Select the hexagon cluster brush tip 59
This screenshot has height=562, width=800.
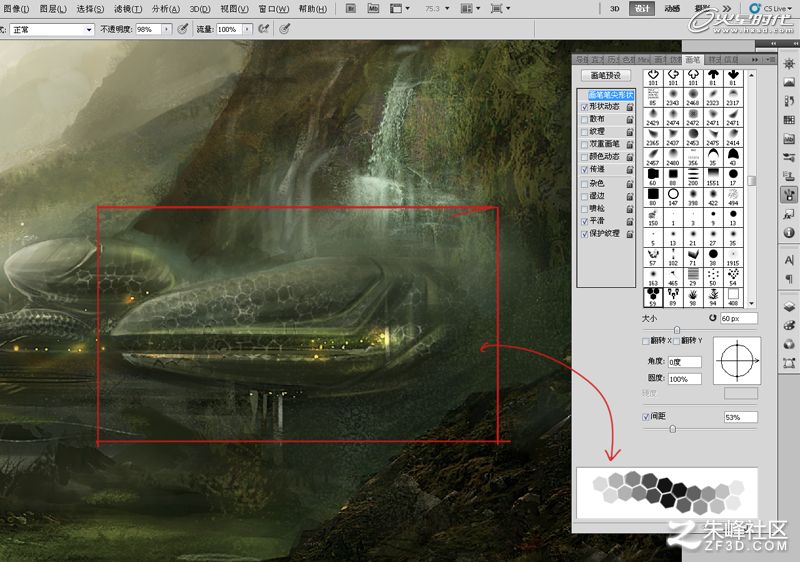coord(653,297)
